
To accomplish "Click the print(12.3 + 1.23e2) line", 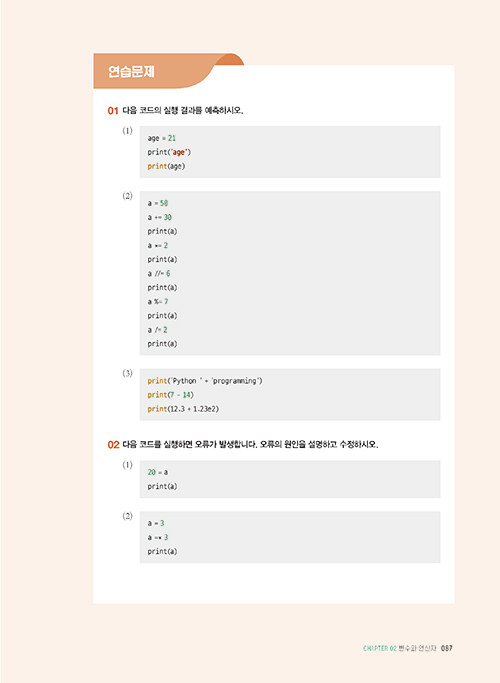I will pyautogui.click(x=183, y=409).
